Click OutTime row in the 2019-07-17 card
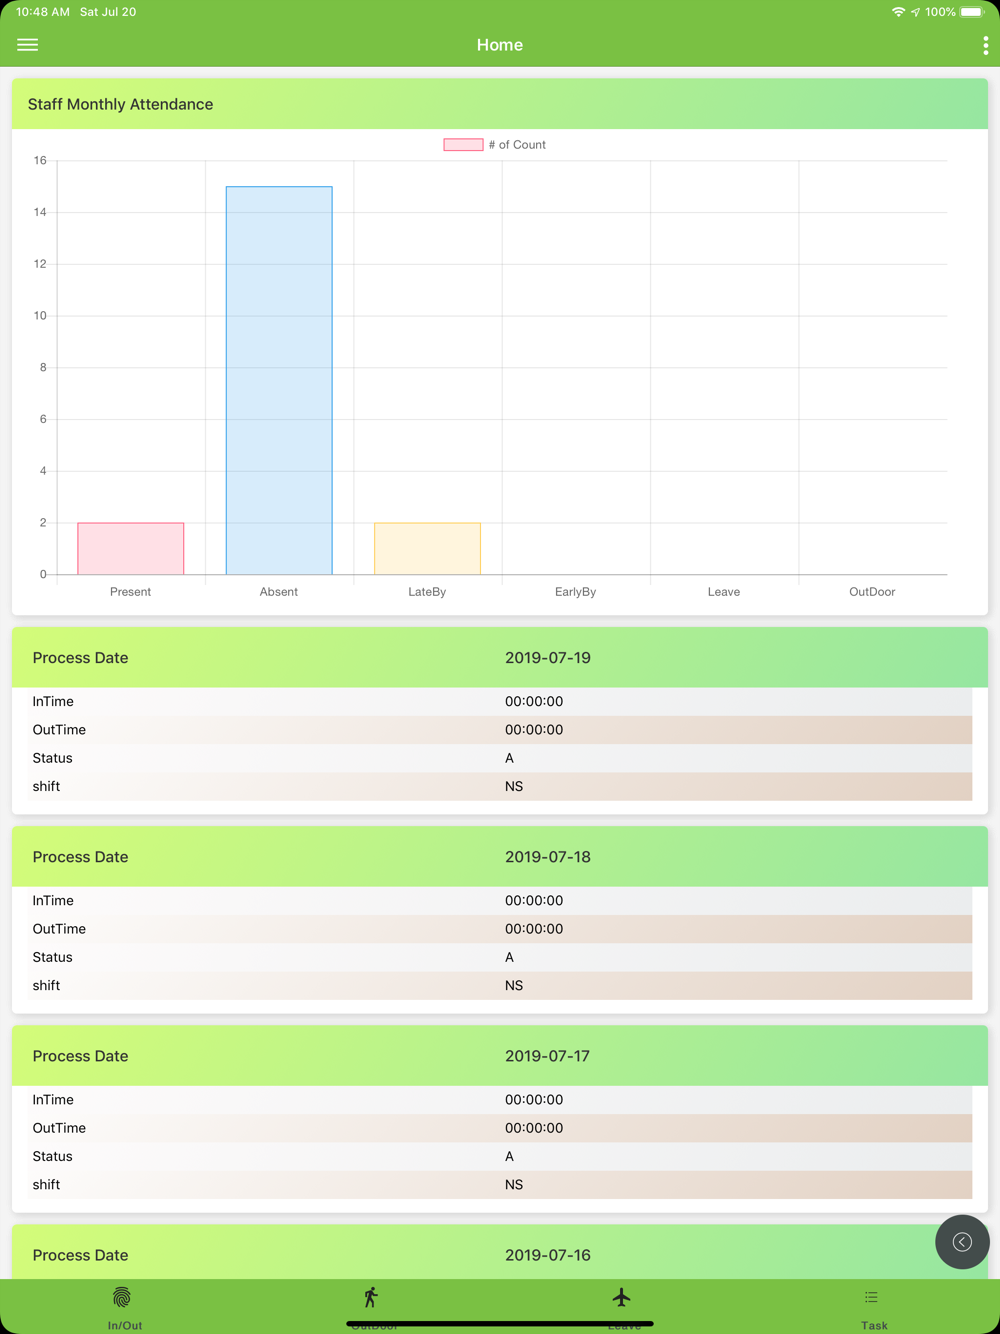Viewport: 1000px width, 1334px height. tap(500, 1128)
